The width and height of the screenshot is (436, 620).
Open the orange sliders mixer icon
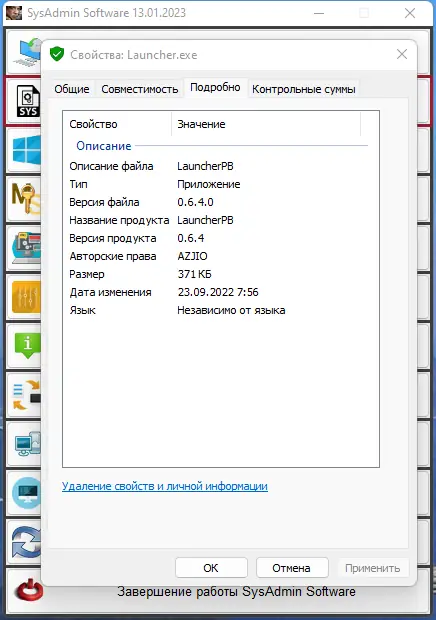pyautogui.click(x=26, y=297)
